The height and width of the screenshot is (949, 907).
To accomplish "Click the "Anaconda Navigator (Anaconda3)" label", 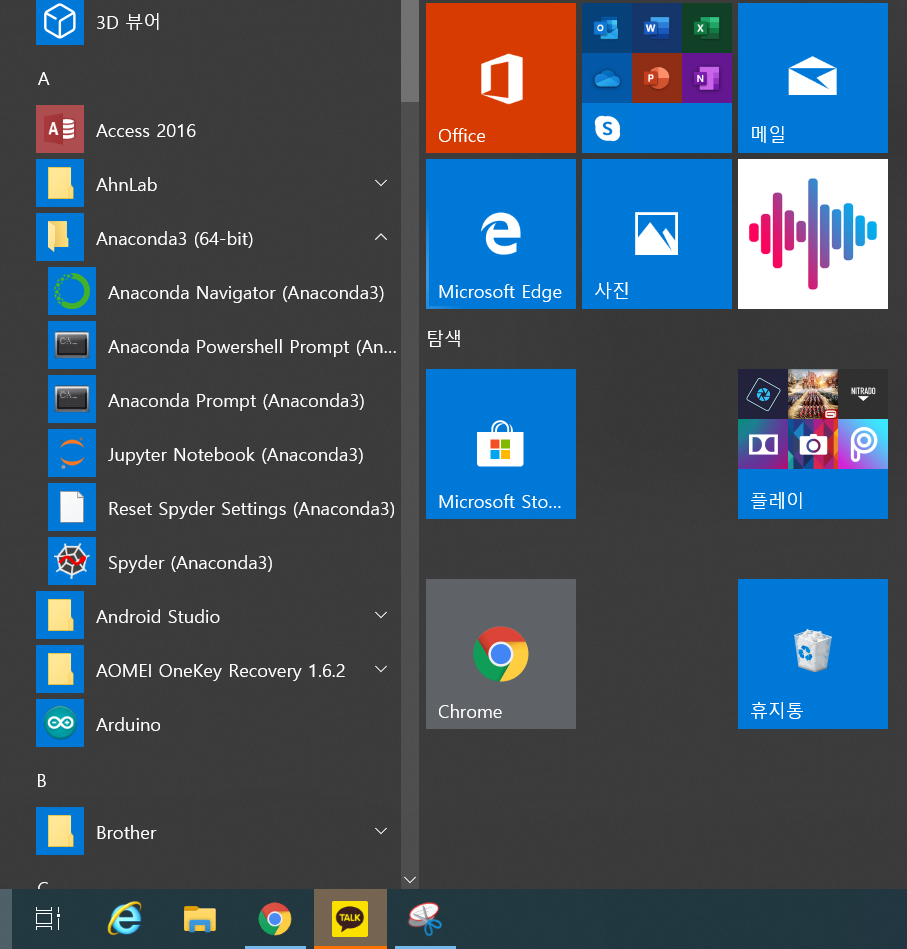I will [x=246, y=293].
